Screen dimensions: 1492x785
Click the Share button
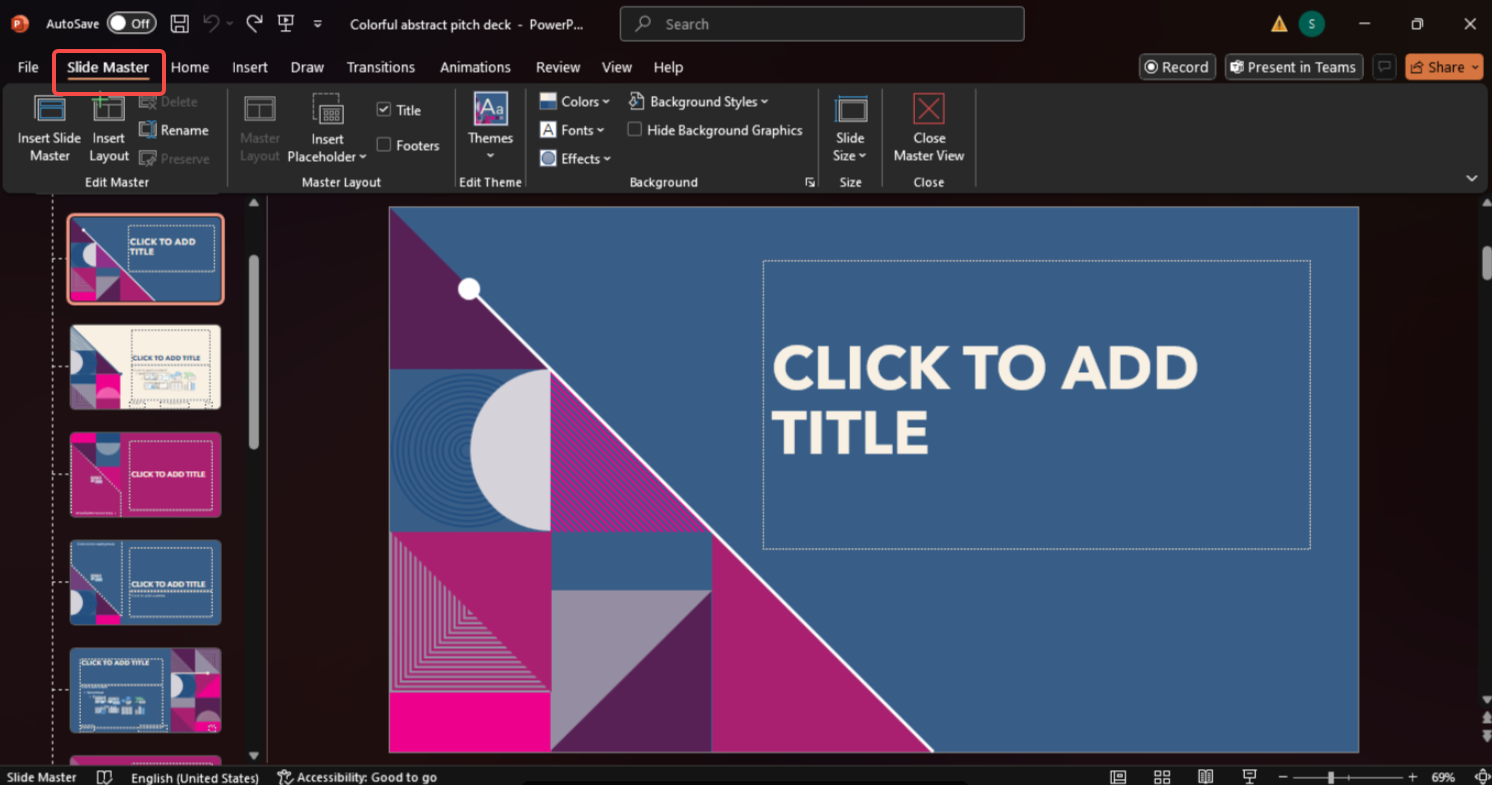[x=1443, y=67]
